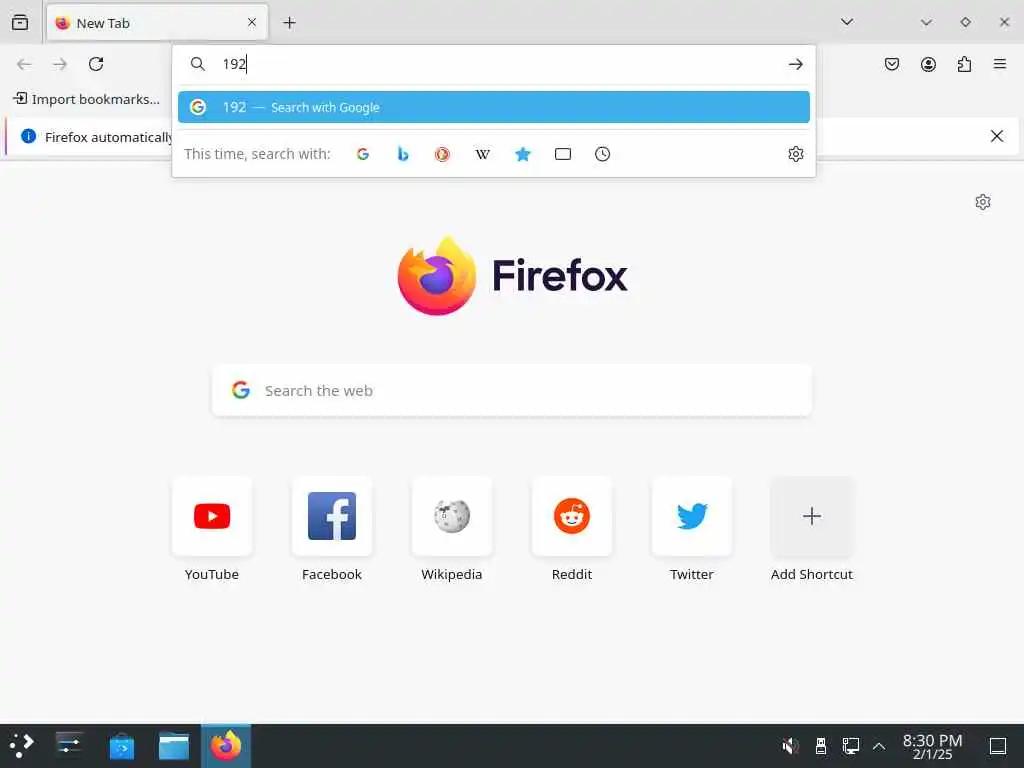
Task: Open the removable devices tray icon
Action: click(x=821, y=746)
